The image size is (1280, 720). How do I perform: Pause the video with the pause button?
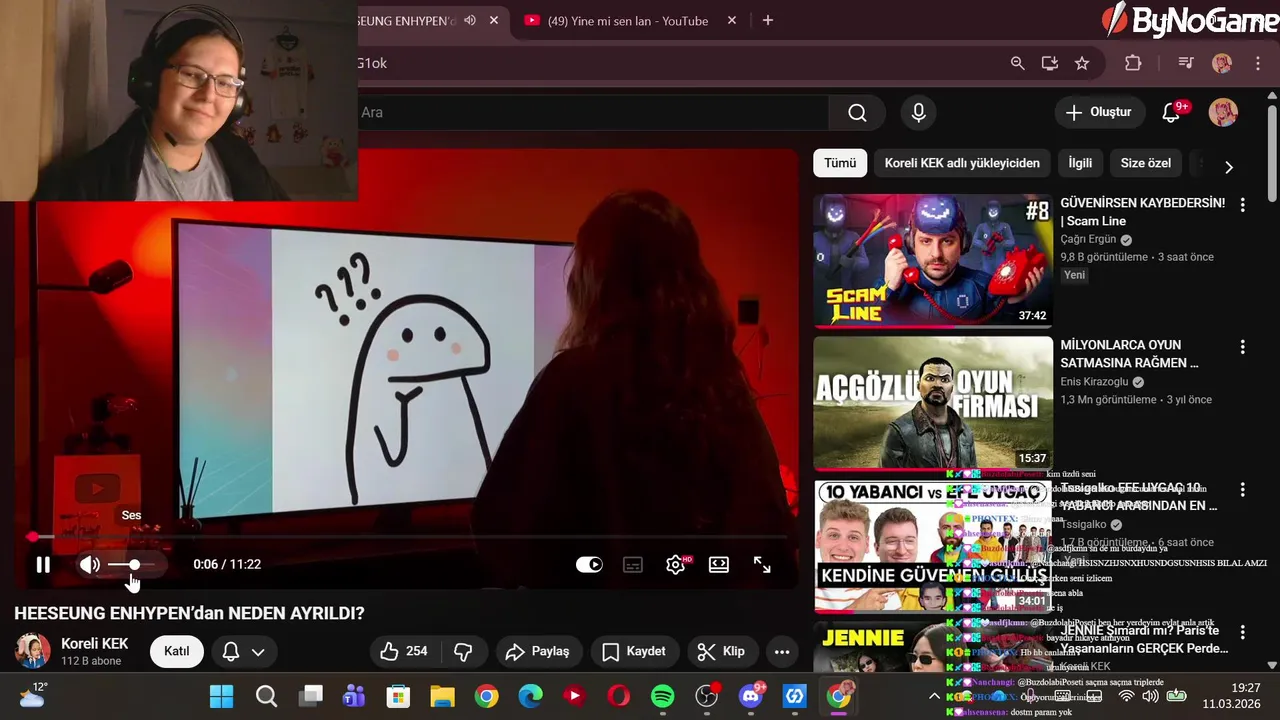pos(43,565)
